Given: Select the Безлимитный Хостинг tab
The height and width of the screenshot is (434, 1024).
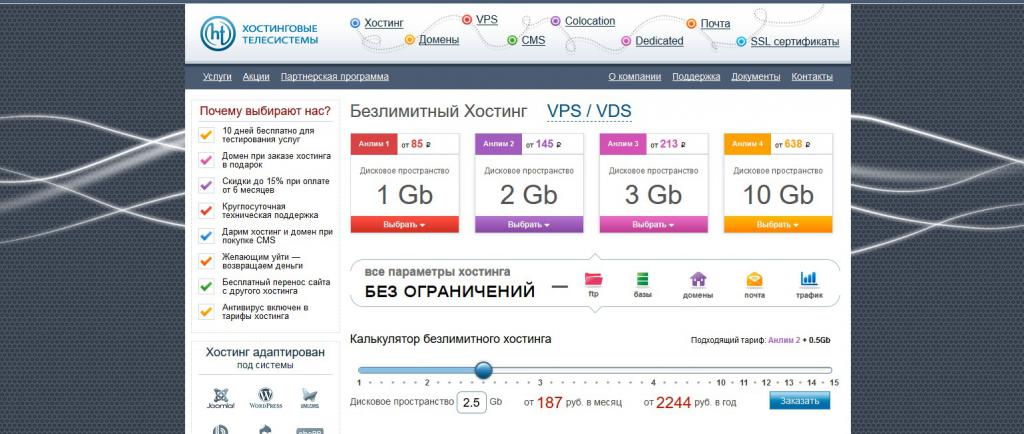Looking at the screenshot, I should (x=438, y=111).
